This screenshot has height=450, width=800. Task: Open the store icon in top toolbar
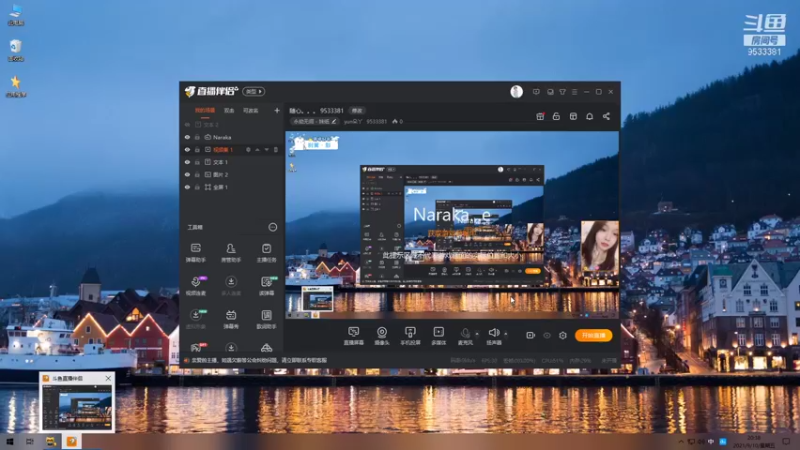tap(573, 116)
